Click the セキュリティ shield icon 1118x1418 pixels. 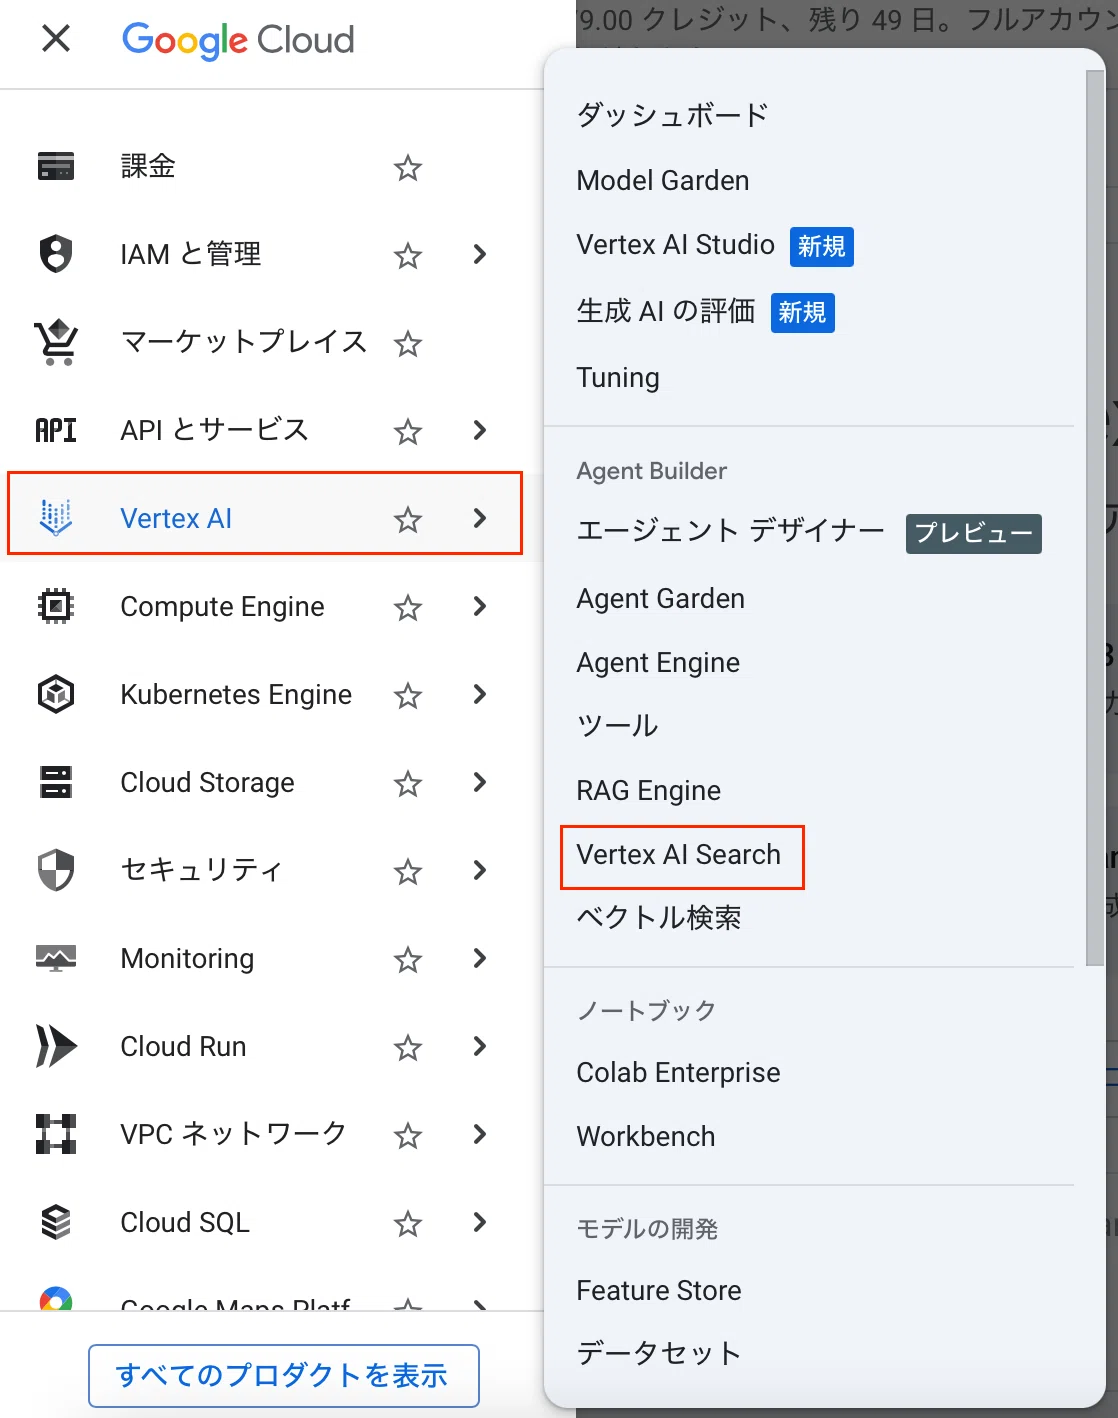coord(56,870)
